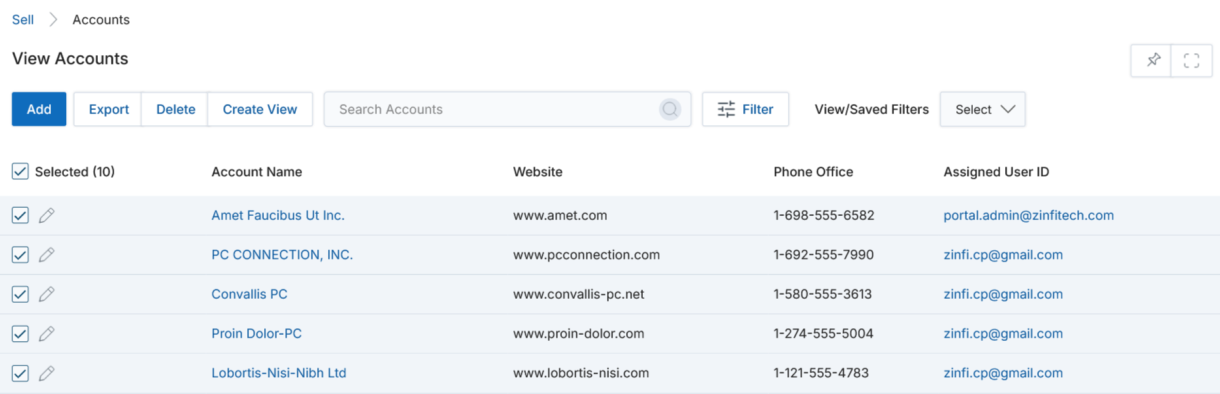The image size is (1220, 394).
Task: Open Amet Faucibus Ut Inc. account
Action: pyautogui.click(x=278, y=215)
